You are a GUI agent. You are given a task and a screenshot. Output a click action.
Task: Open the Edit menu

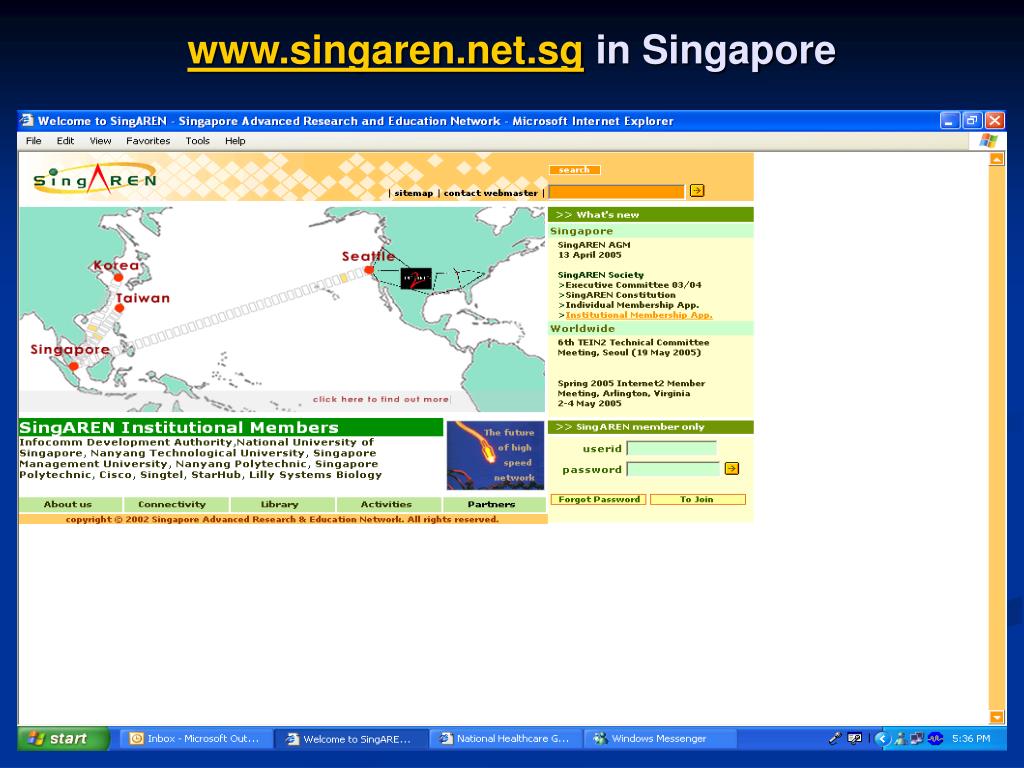65,140
